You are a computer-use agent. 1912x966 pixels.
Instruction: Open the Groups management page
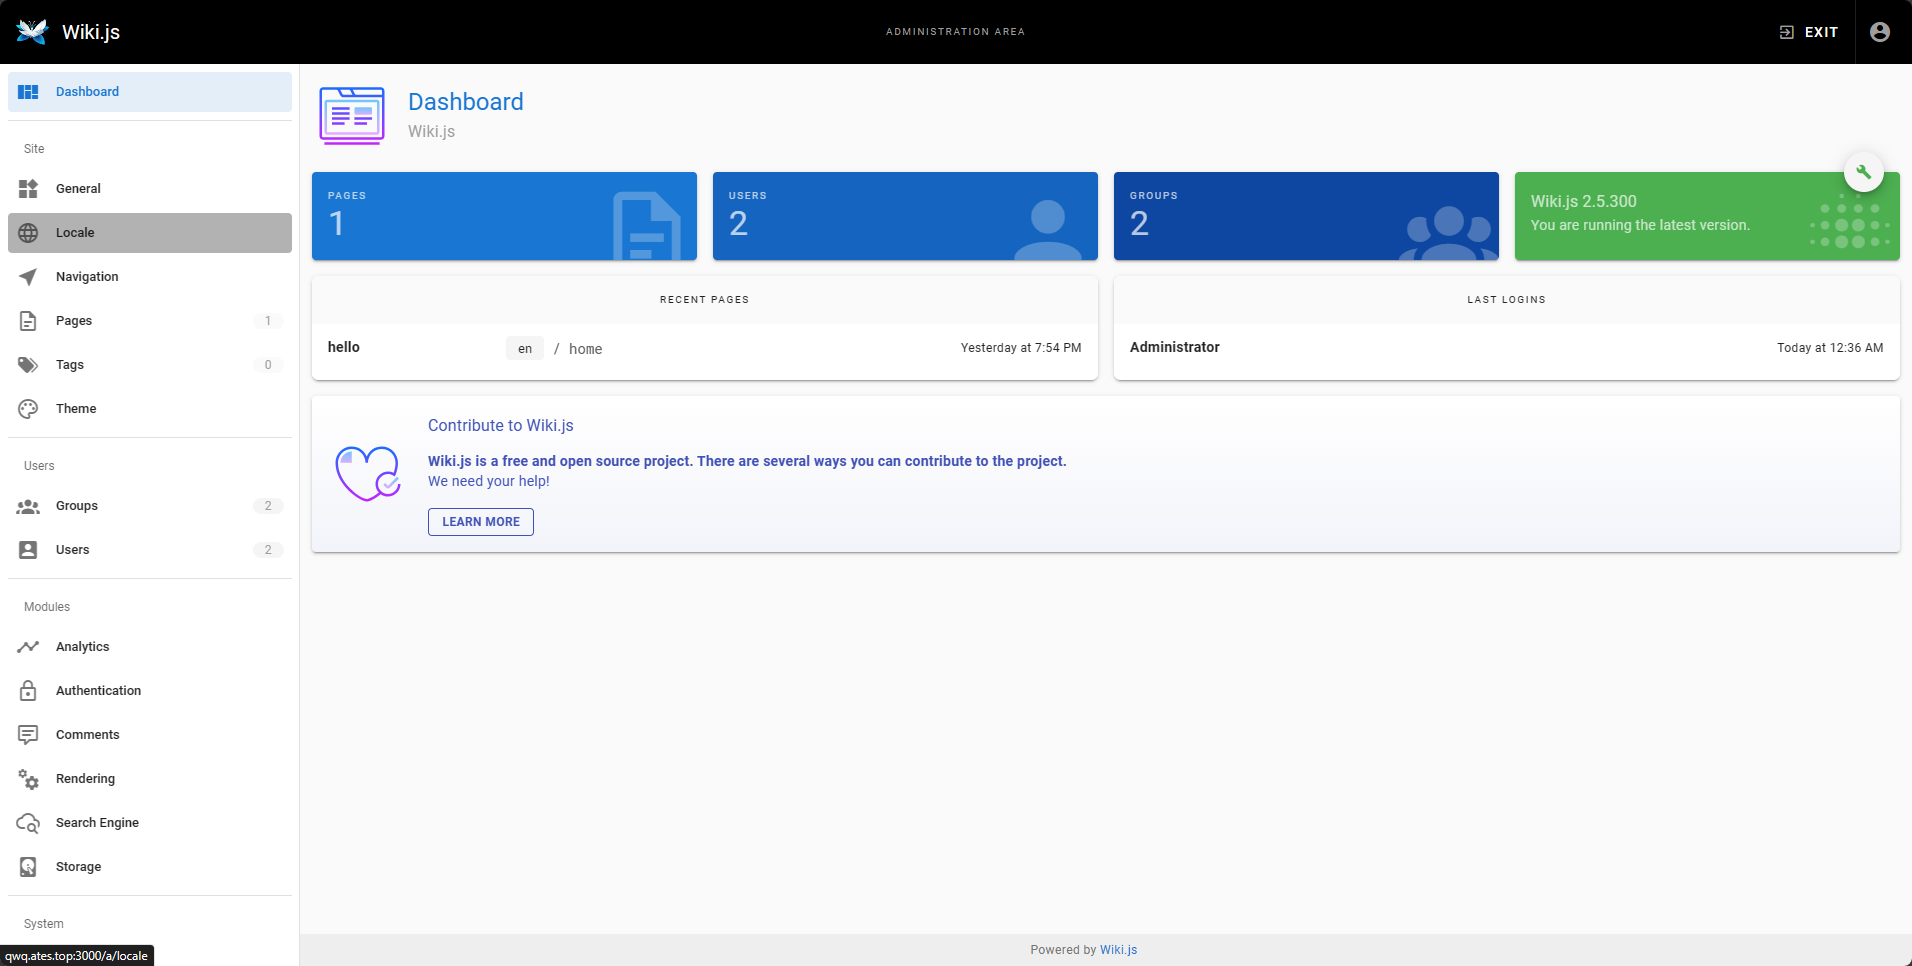pos(150,506)
